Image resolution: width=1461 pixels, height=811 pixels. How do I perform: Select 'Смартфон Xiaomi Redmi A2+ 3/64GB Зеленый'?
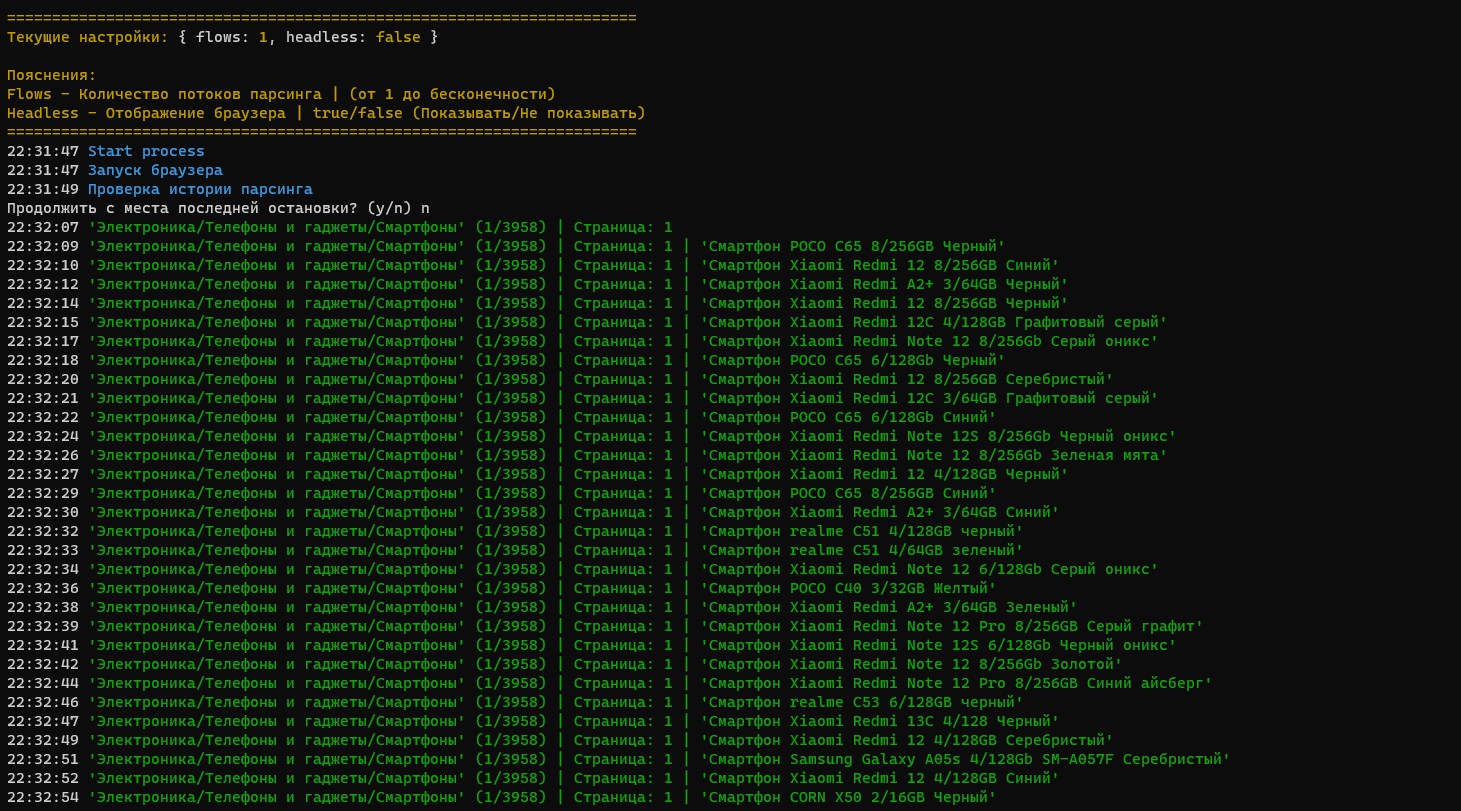pos(889,607)
